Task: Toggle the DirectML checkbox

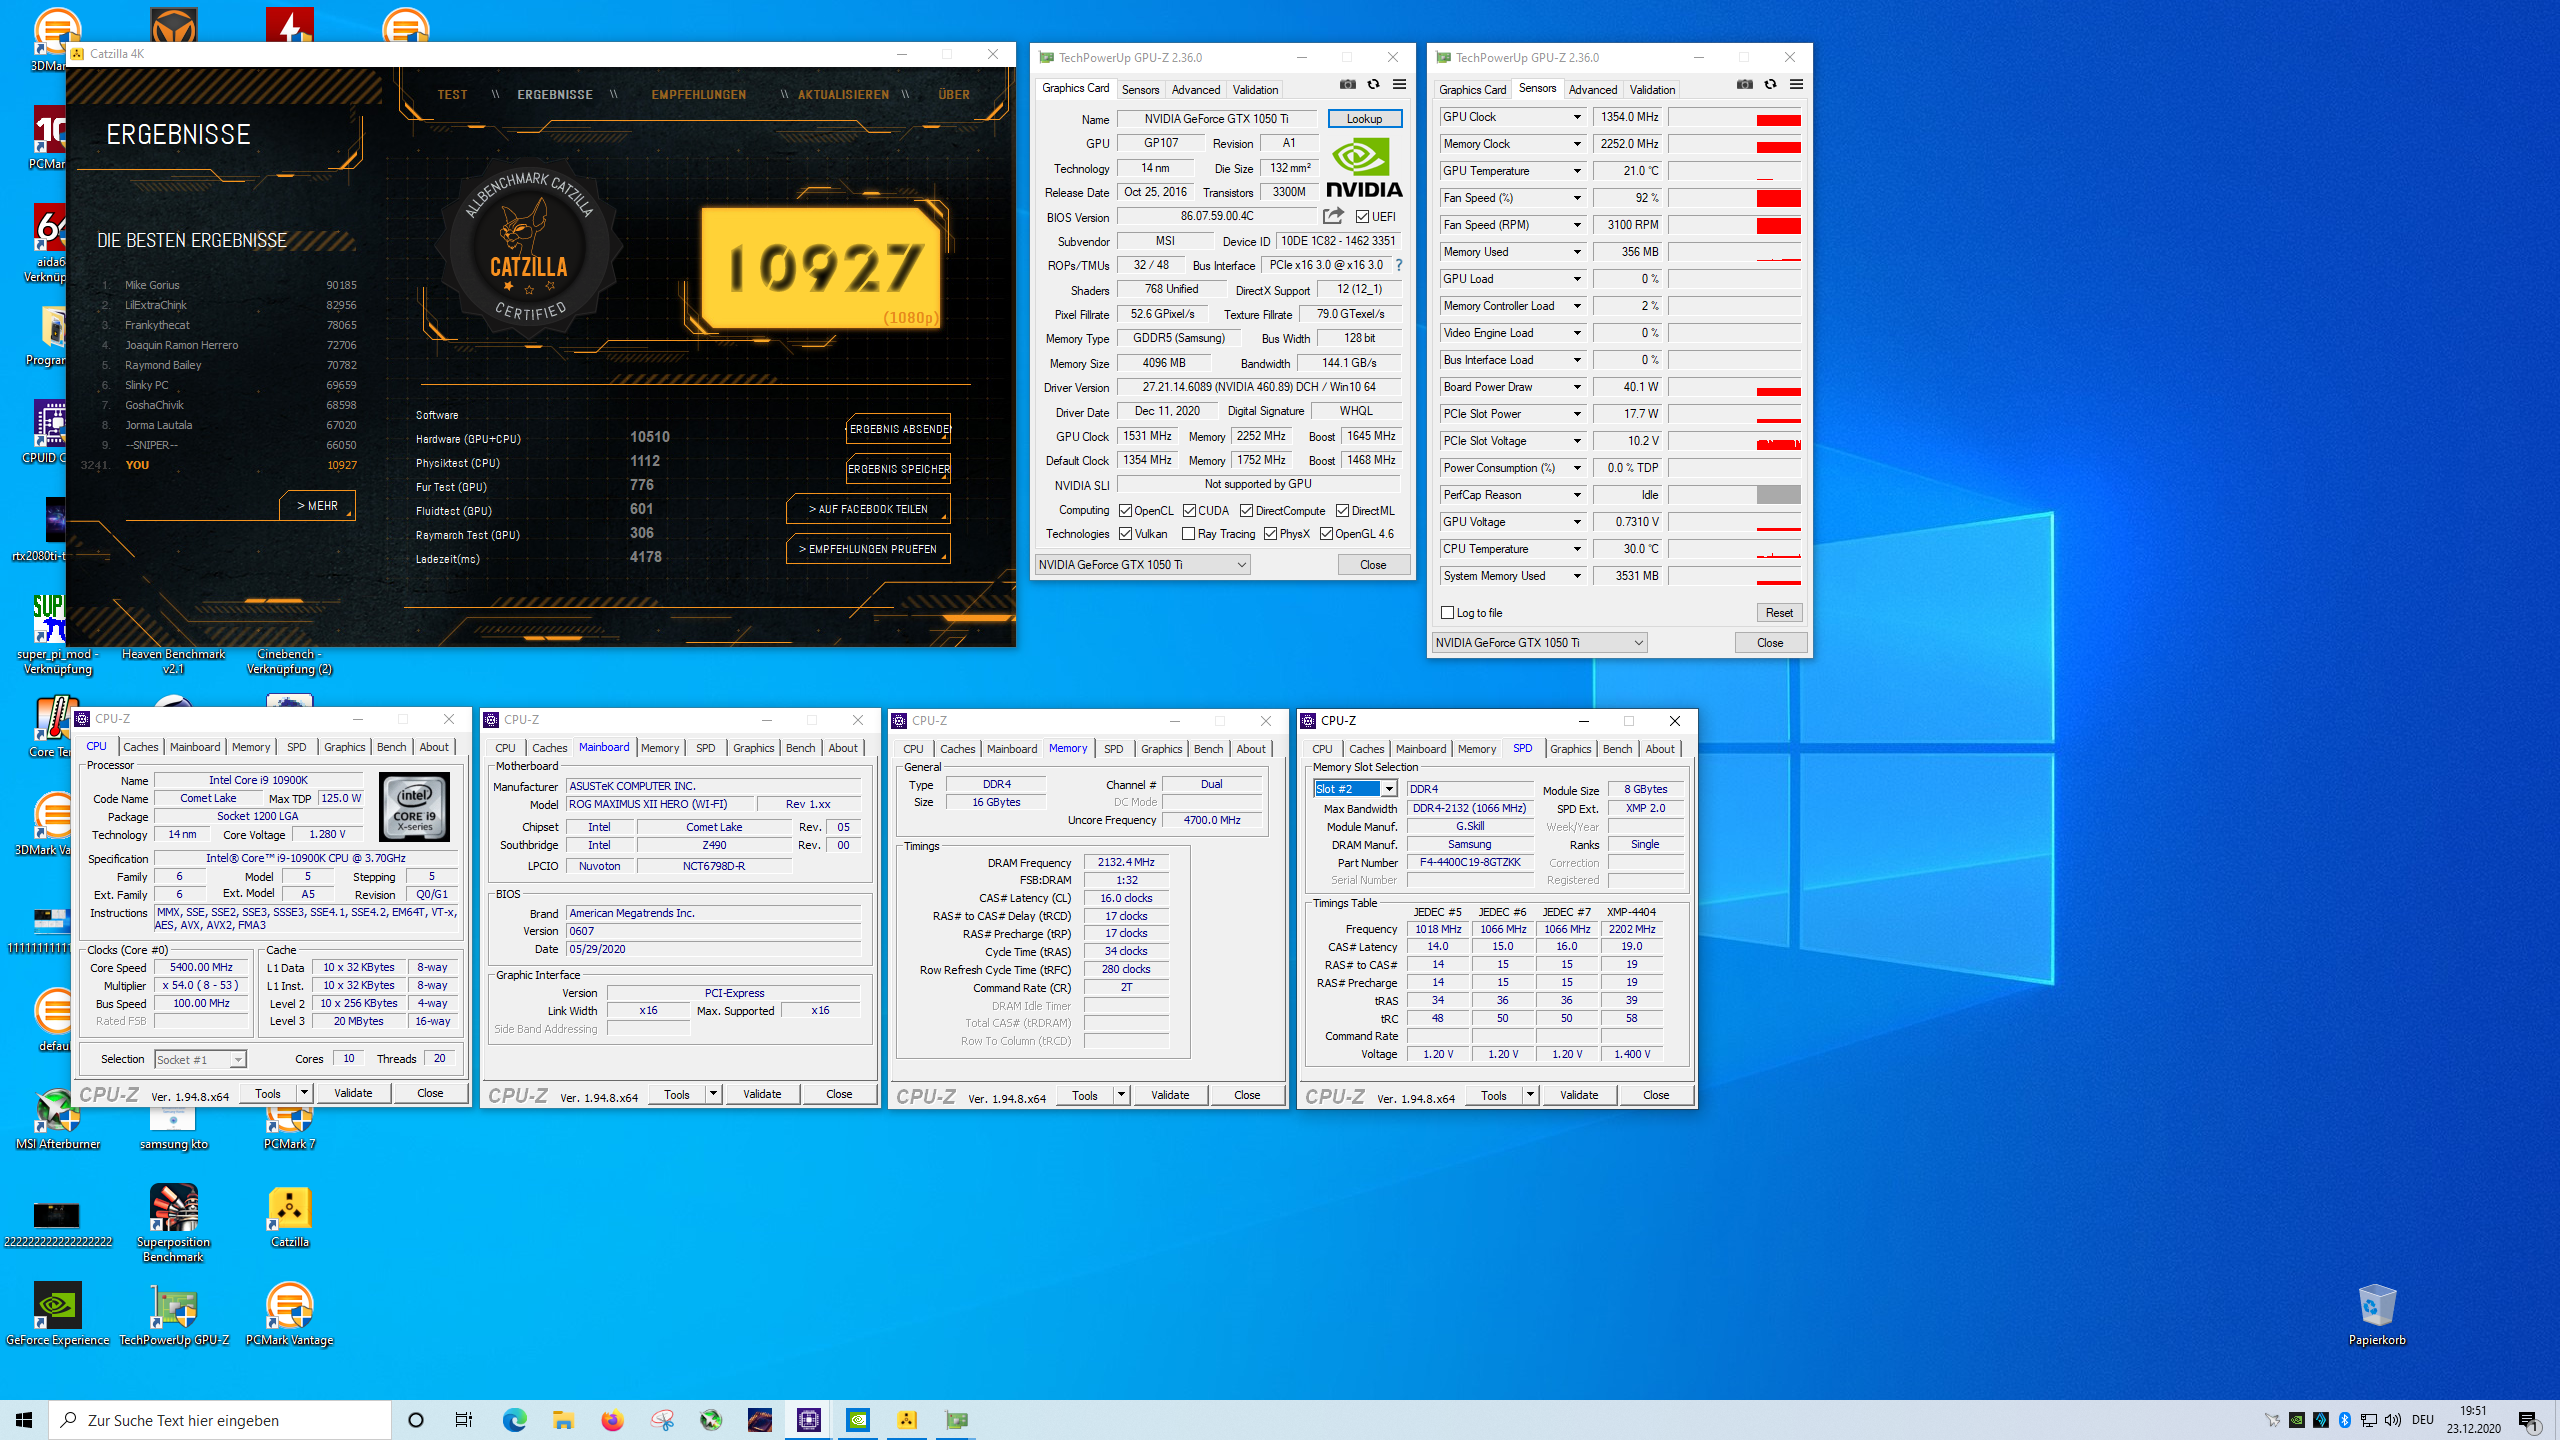Action: coord(1342,511)
